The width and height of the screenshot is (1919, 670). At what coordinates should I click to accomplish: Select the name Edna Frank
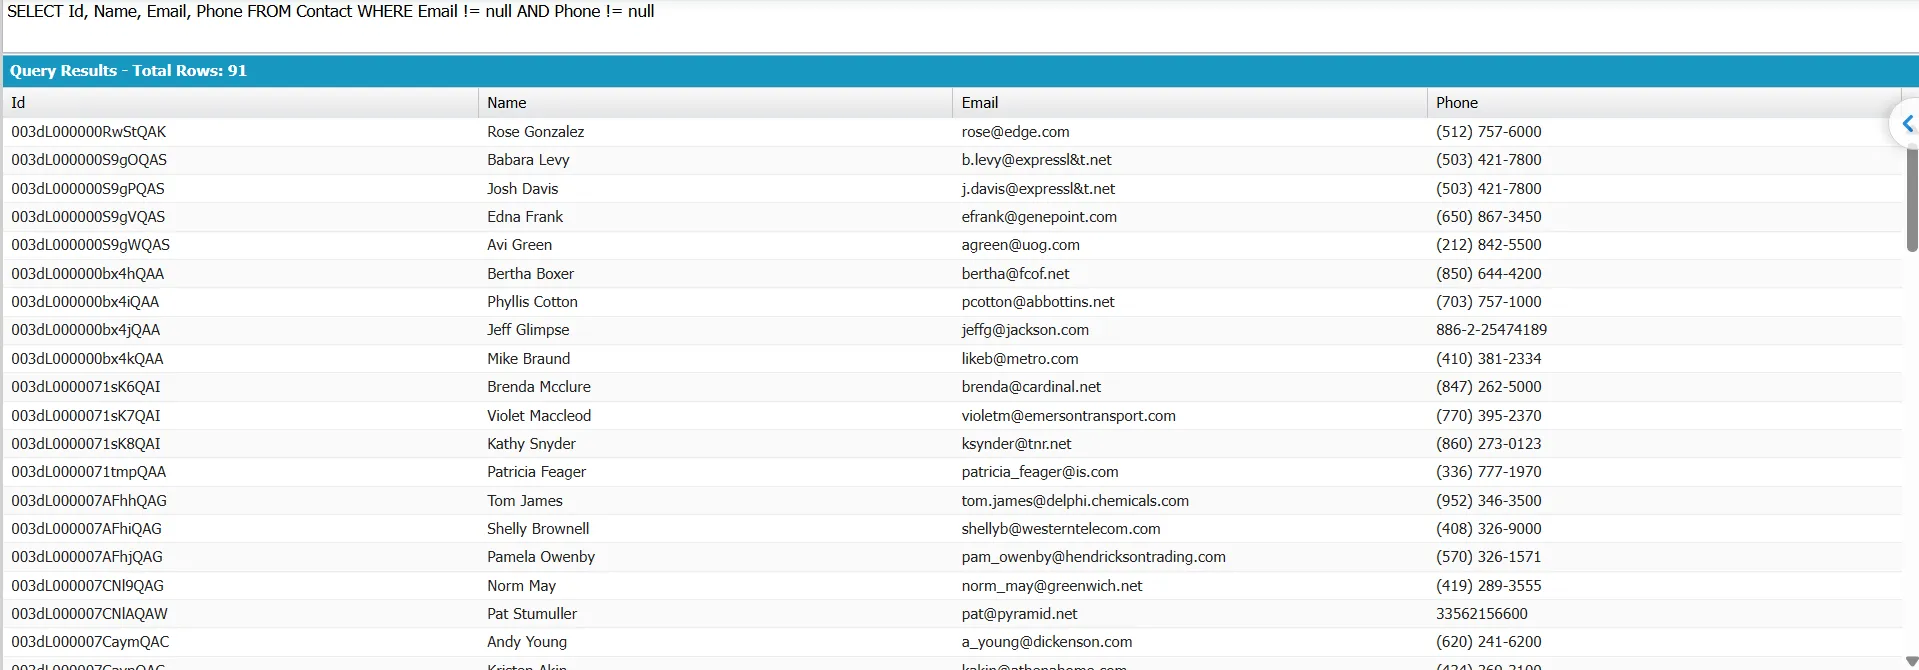tap(525, 217)
